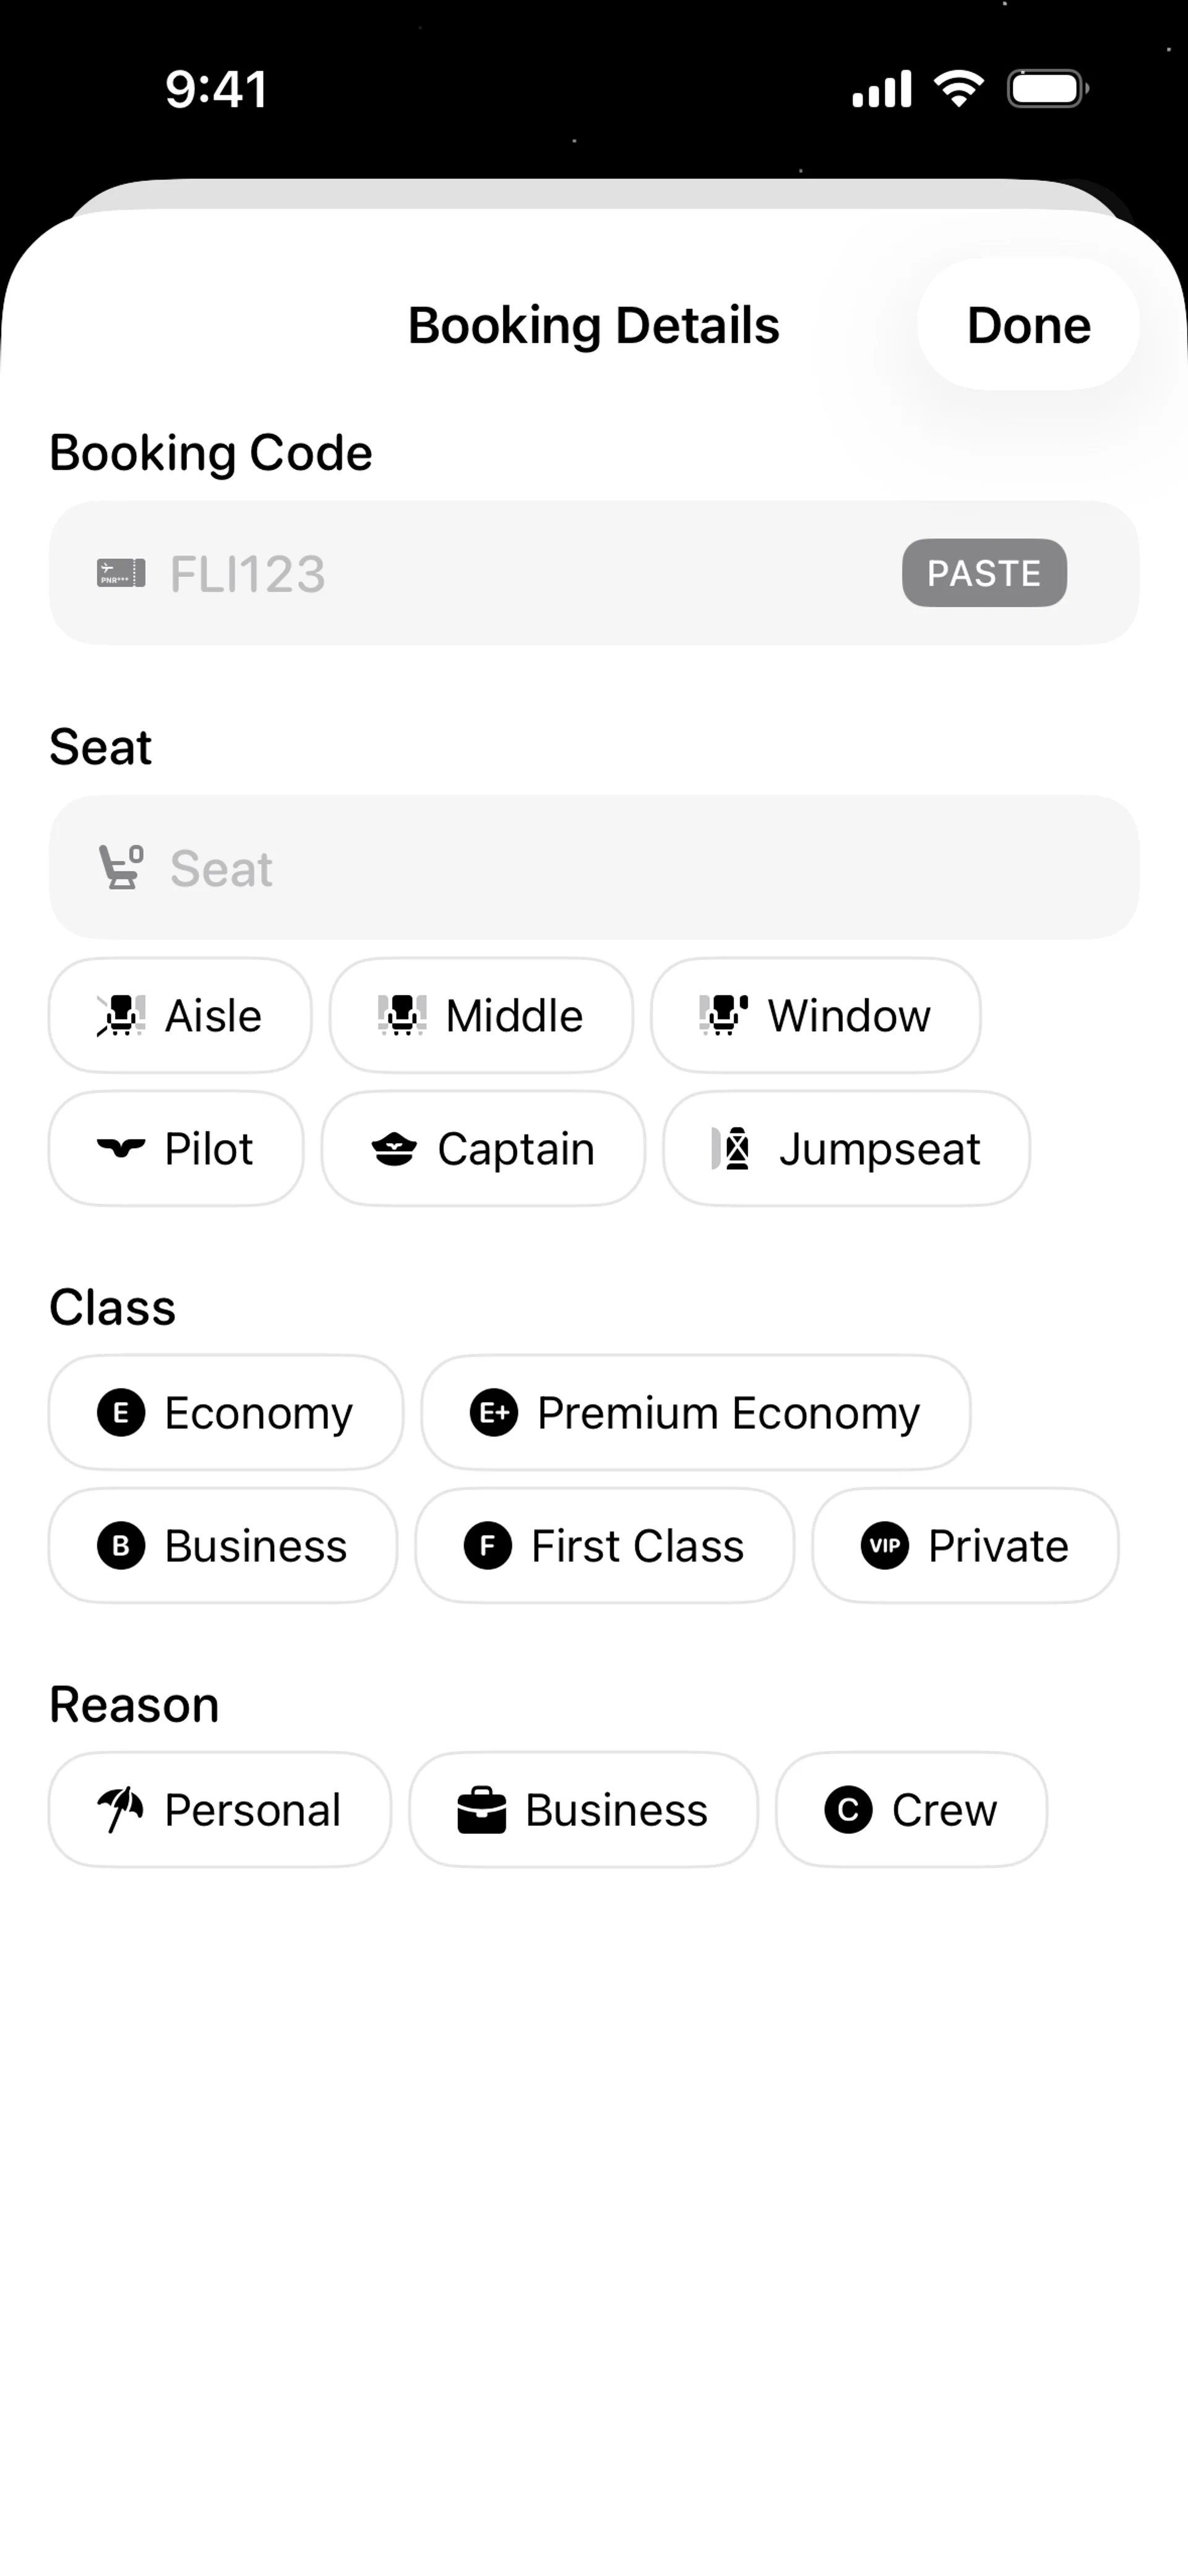This screenshot has height=2576, width=1188.
Task: Choose Premium Economy class
Action: pos(695,1413)
